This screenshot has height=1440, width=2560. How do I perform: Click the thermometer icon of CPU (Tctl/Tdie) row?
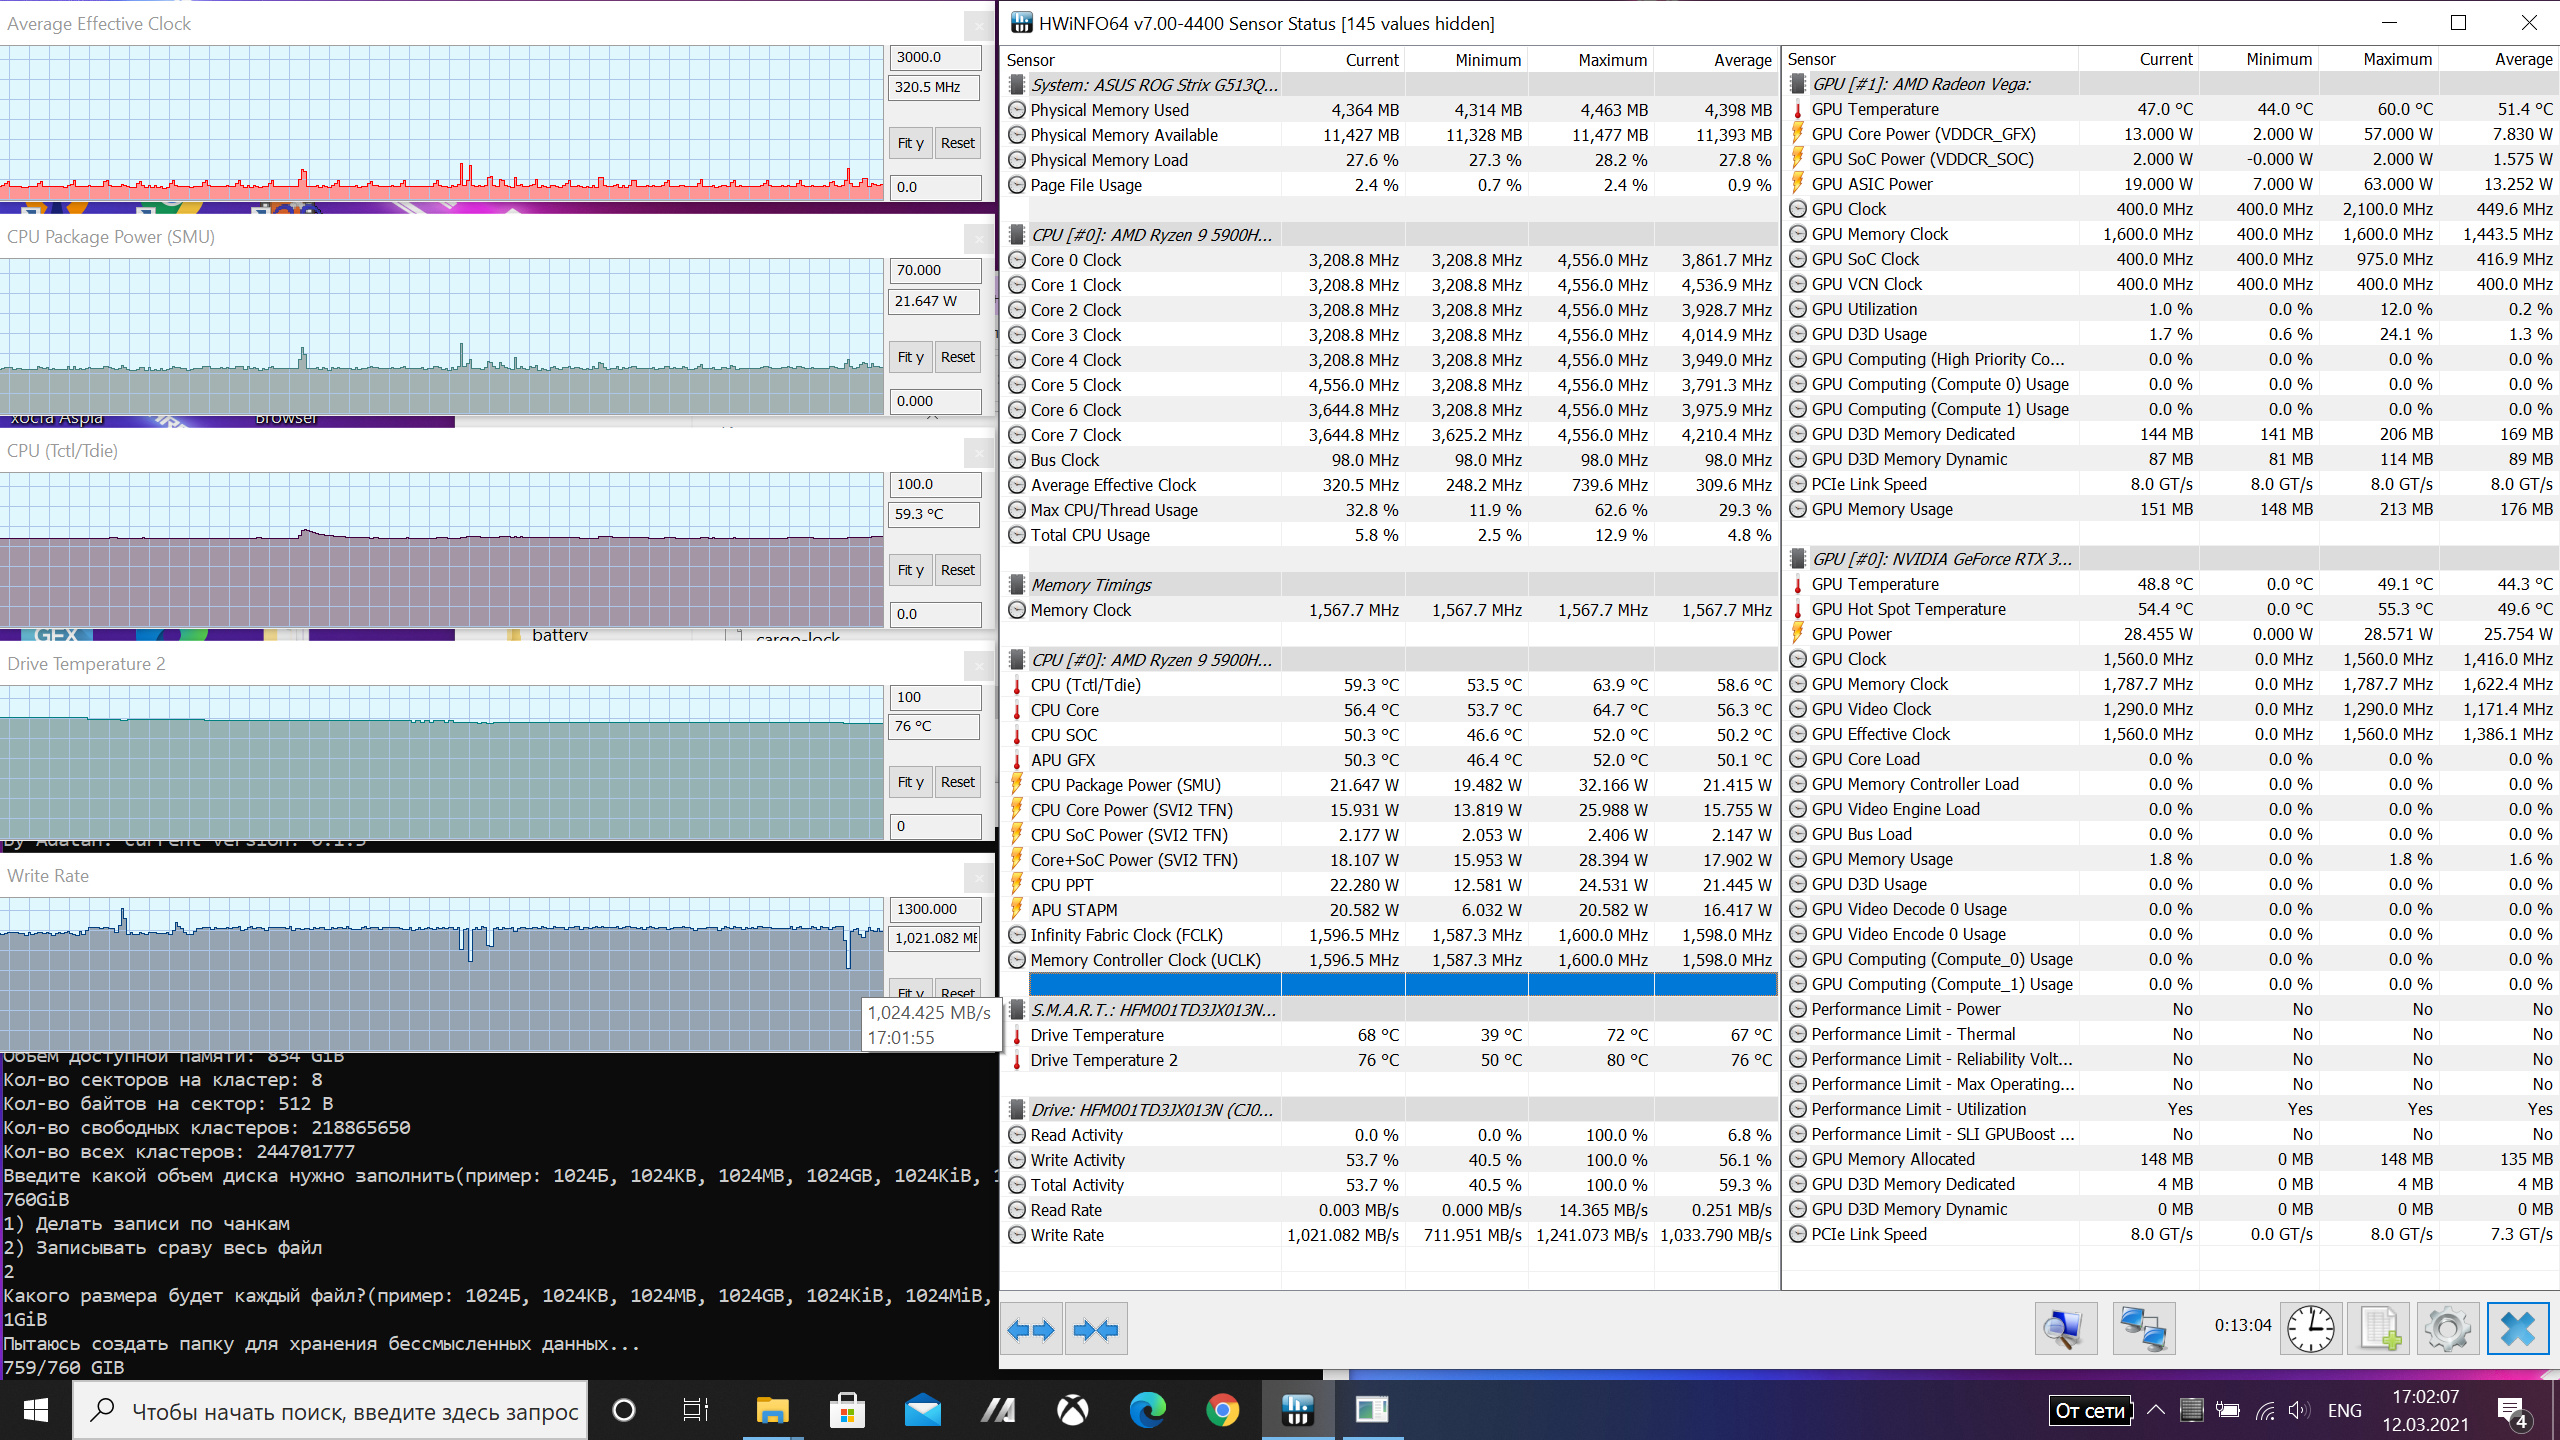(1017, 685)
